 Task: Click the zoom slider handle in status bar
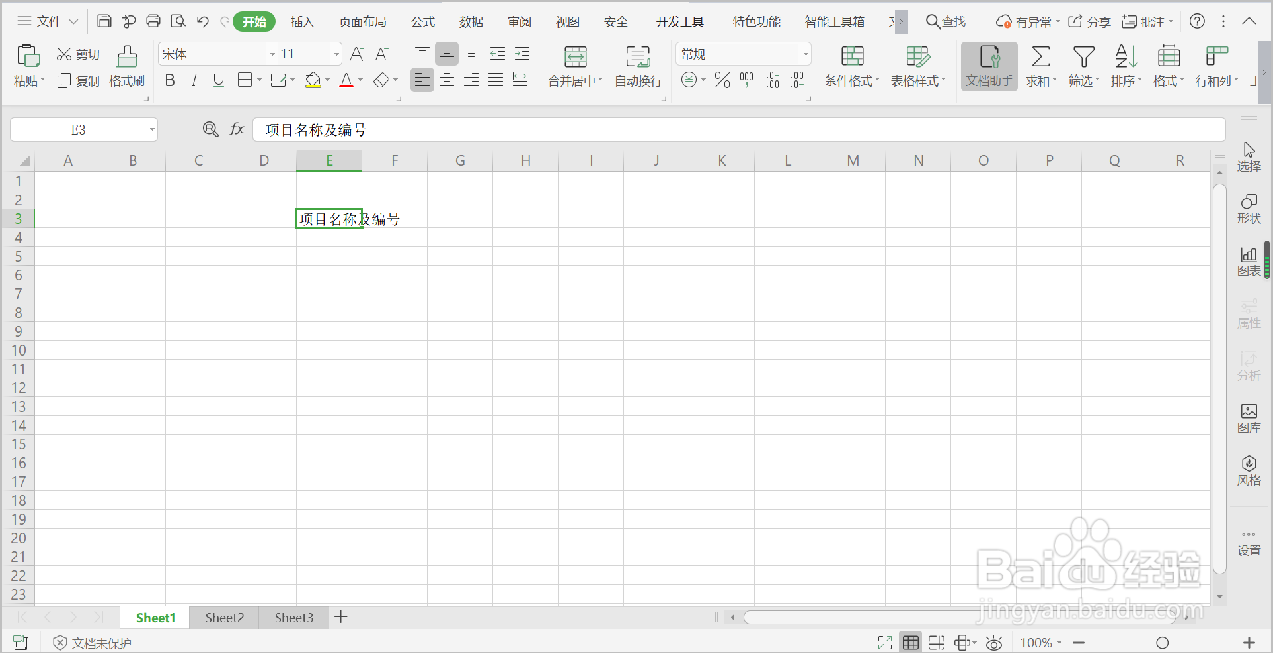click(1162, 643)
